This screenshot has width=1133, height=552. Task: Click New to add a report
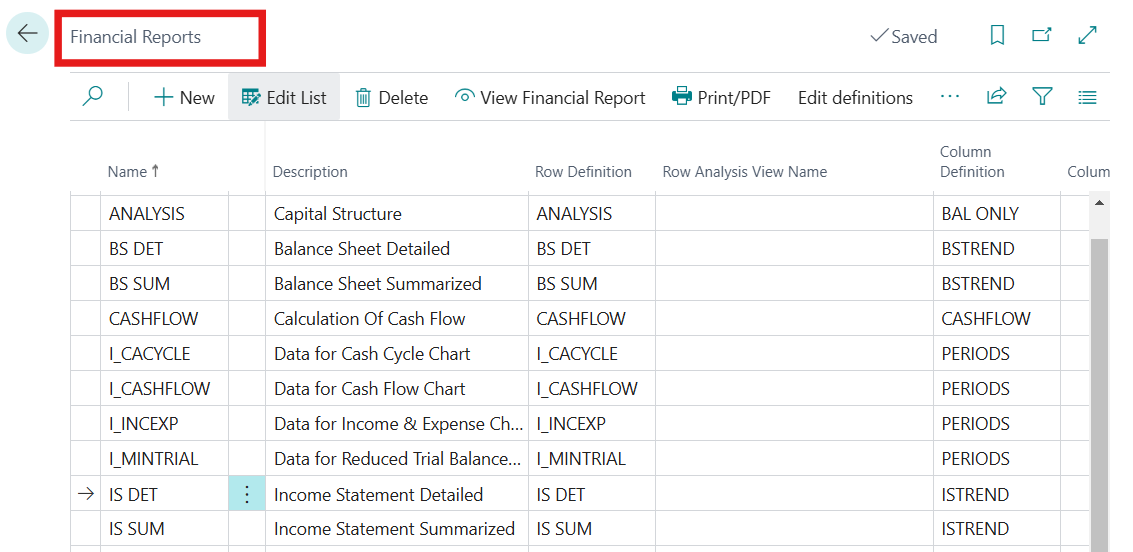pyautogui.click(x=184, y=97)
